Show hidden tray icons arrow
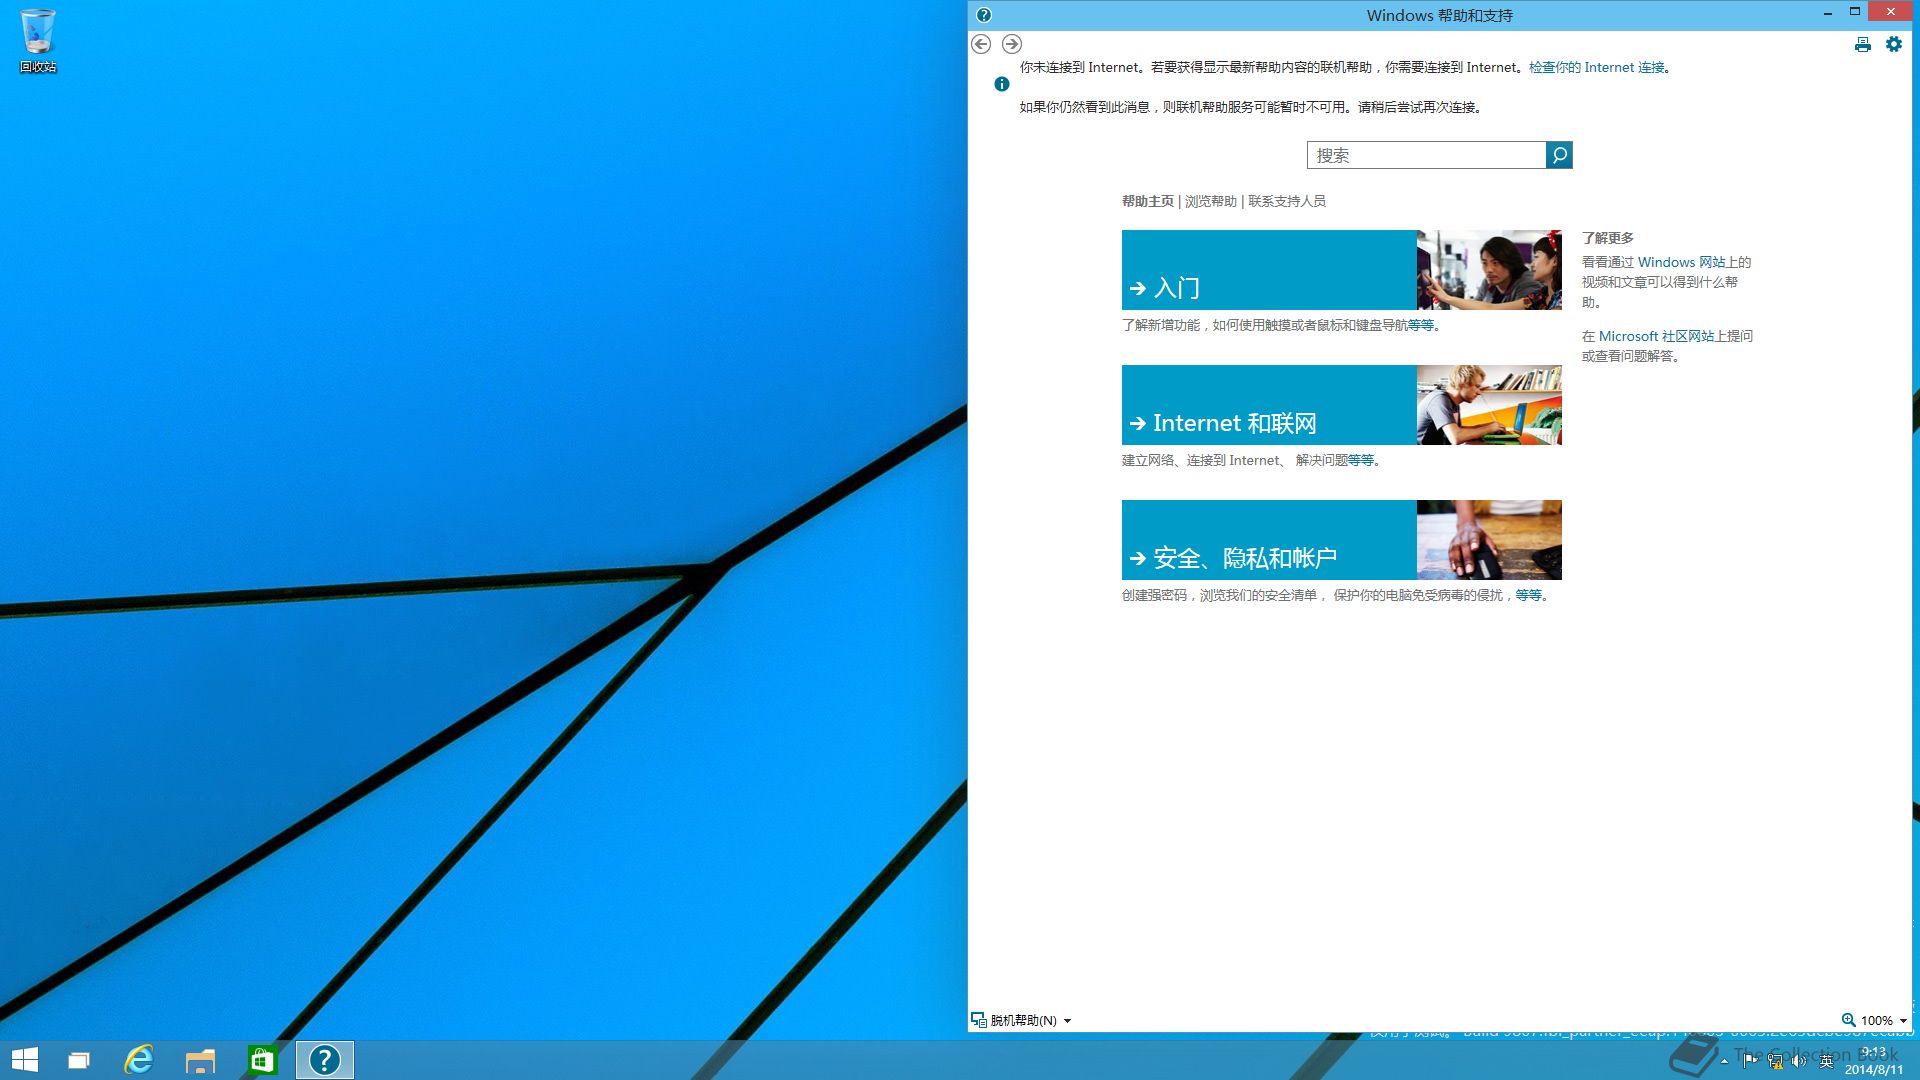The image size is (1920, 1080). (1724, 1062)
